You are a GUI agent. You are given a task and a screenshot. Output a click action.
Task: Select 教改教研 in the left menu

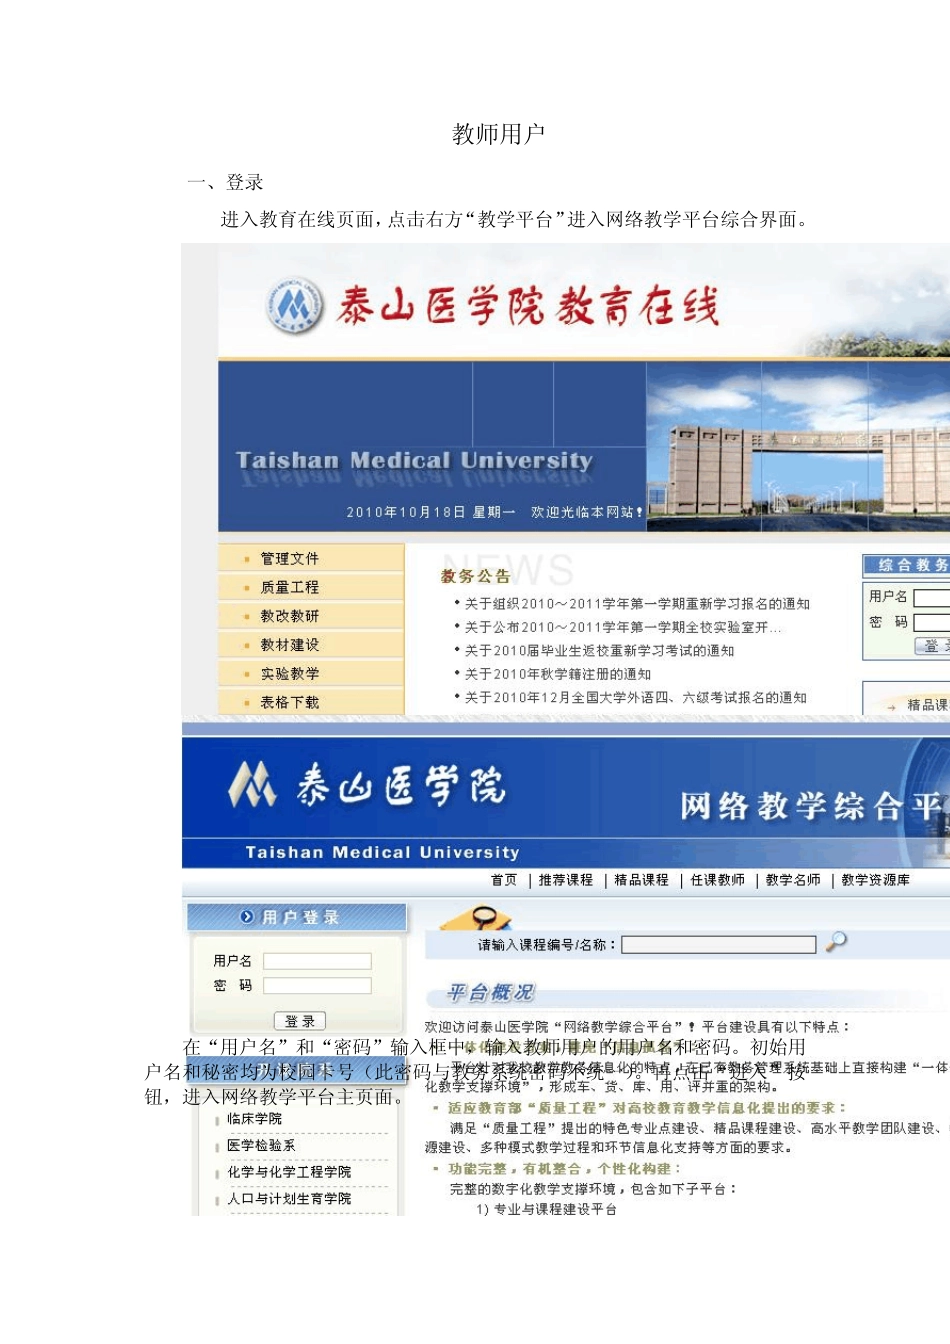tap(290, 616)
